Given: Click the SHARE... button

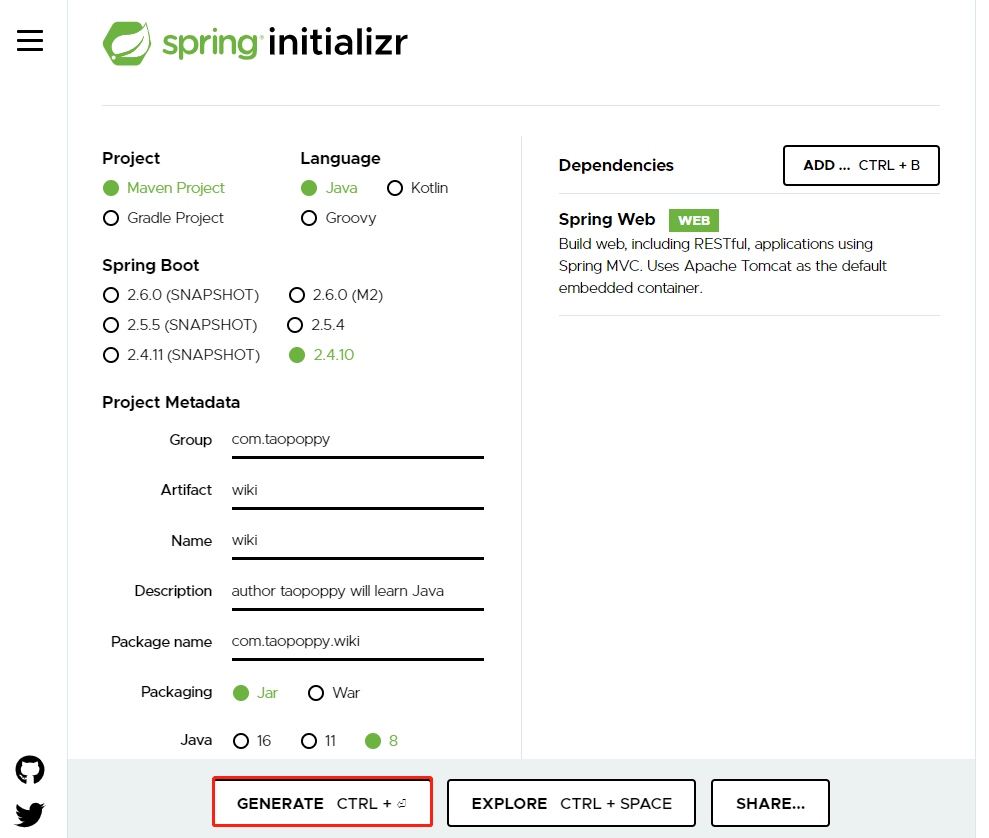Looking at the screenshot, I should coord(770,803).
